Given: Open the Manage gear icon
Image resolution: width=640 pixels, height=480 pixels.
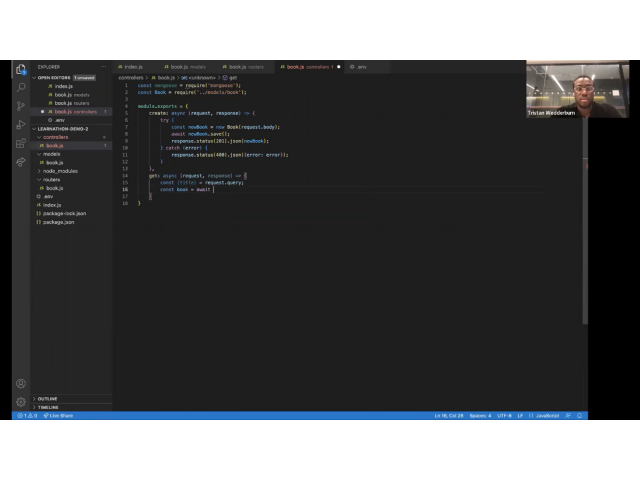Looking at the screenshot, I should click(21, 401).
